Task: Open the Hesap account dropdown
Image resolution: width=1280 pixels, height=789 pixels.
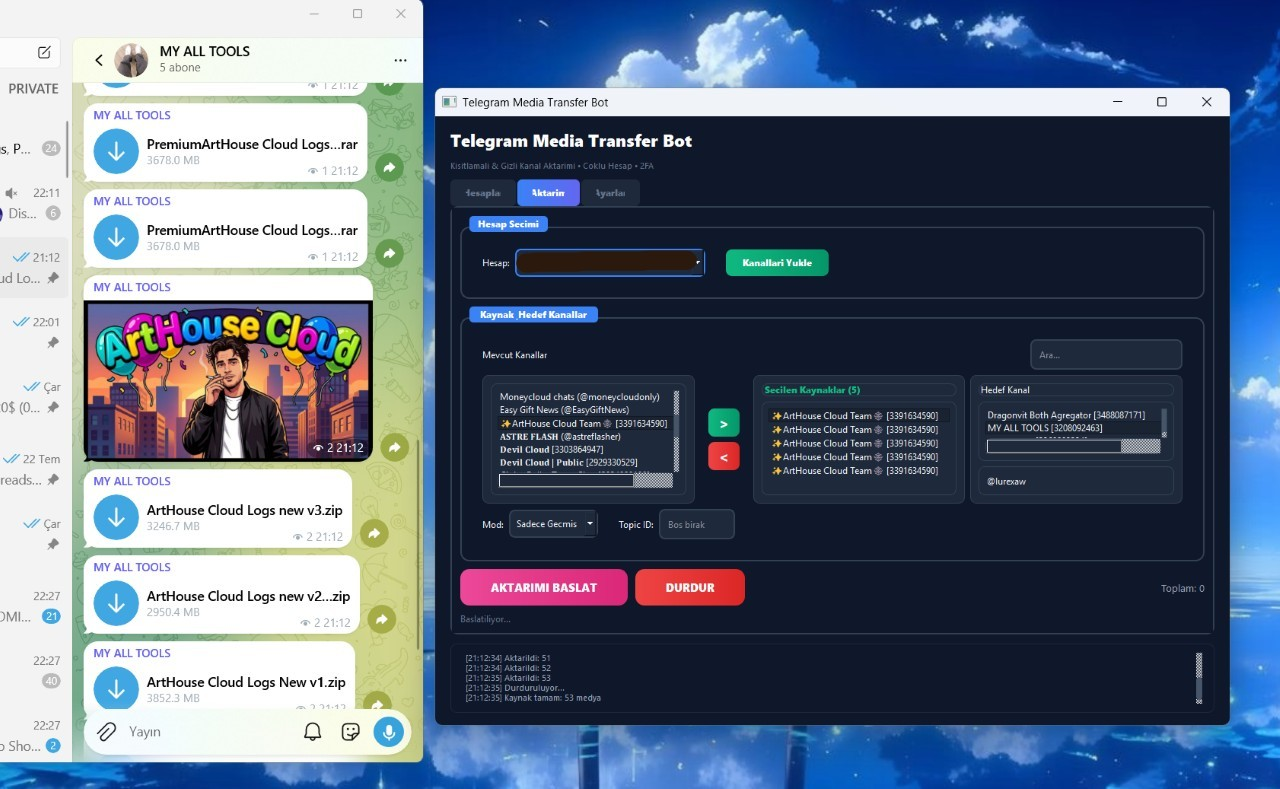Action: click(x=610, y=262)
